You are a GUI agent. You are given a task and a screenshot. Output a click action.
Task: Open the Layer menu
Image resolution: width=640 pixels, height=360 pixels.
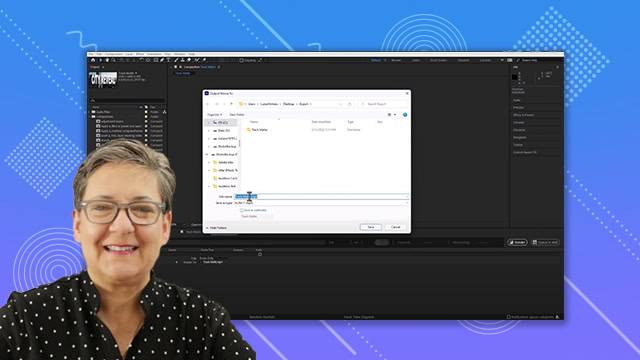129,54
